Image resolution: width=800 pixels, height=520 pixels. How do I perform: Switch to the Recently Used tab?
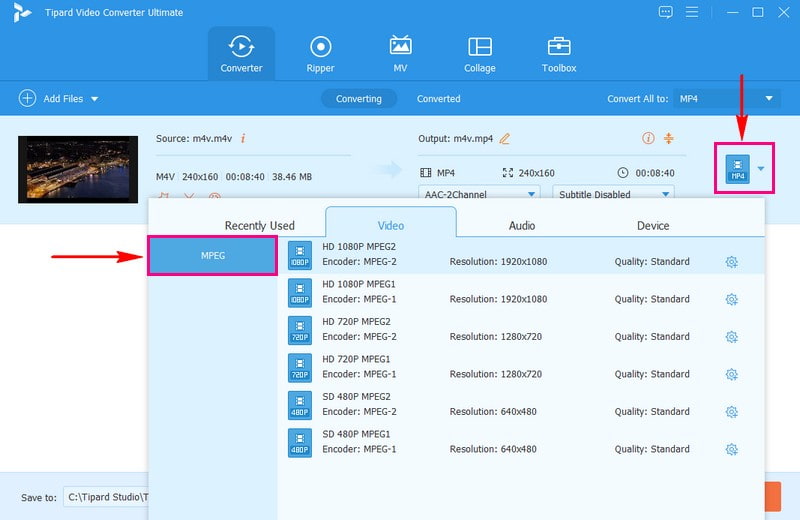[x=259, y=225]
